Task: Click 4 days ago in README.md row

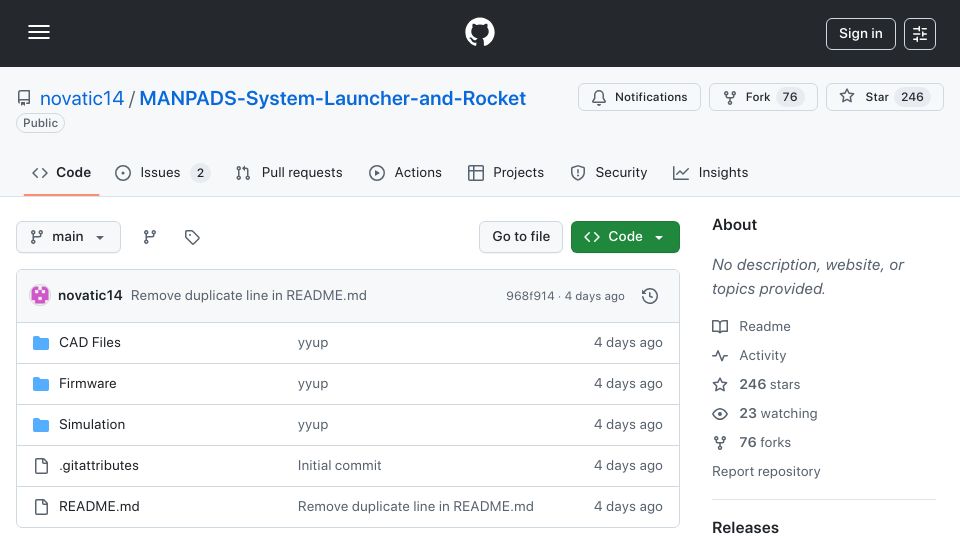Action: point(628,506)
